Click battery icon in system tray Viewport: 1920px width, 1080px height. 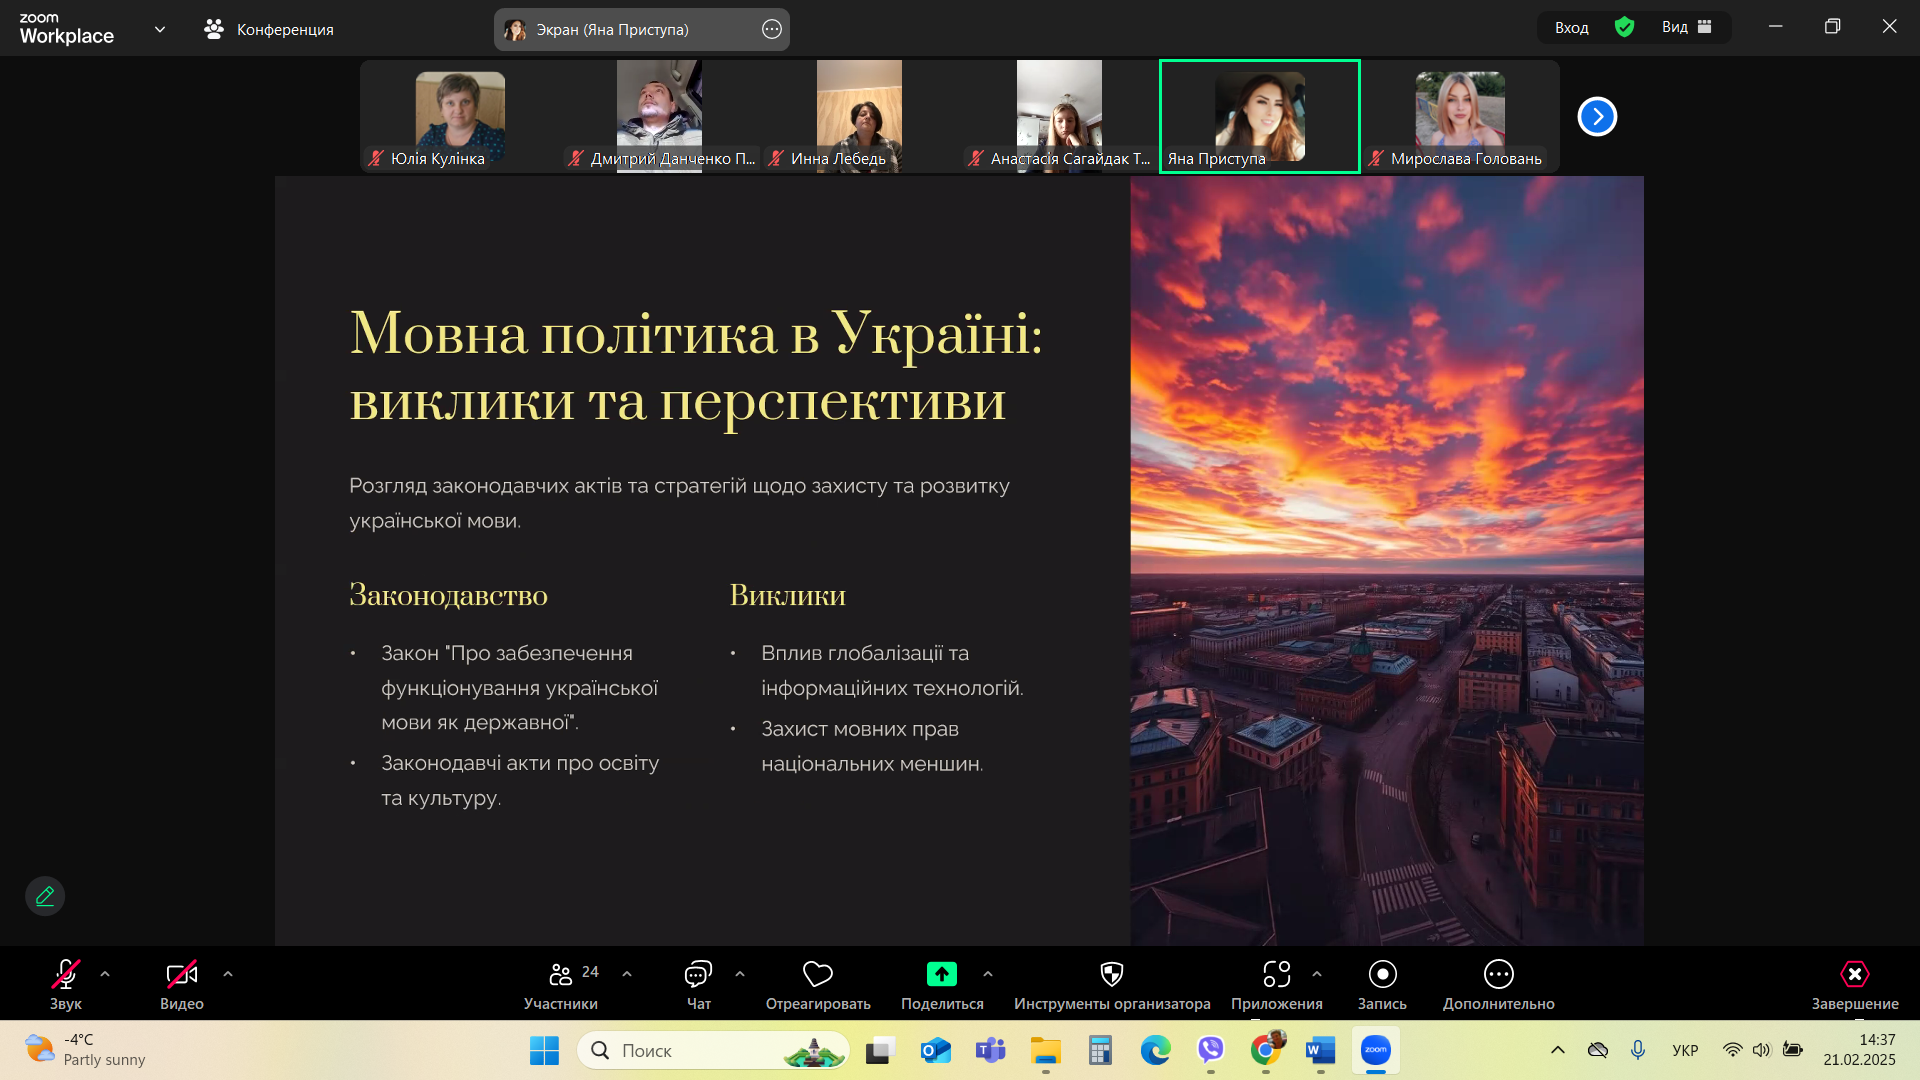(1793, 1050)
